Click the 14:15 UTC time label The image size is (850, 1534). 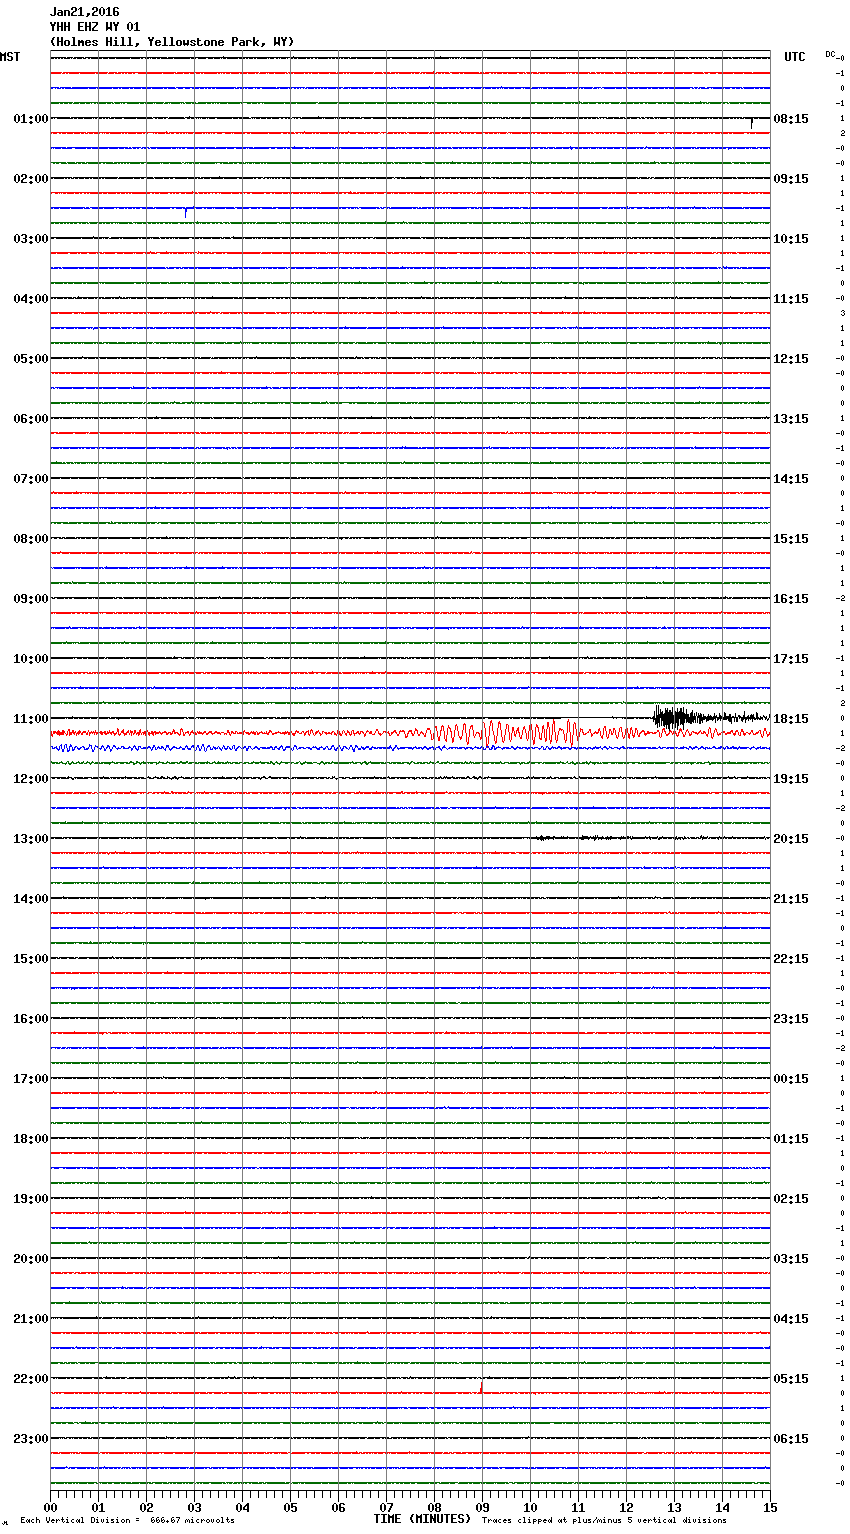(791, 479)
